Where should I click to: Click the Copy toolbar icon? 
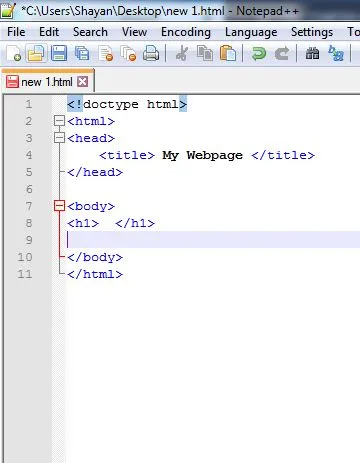pos(205,53)
